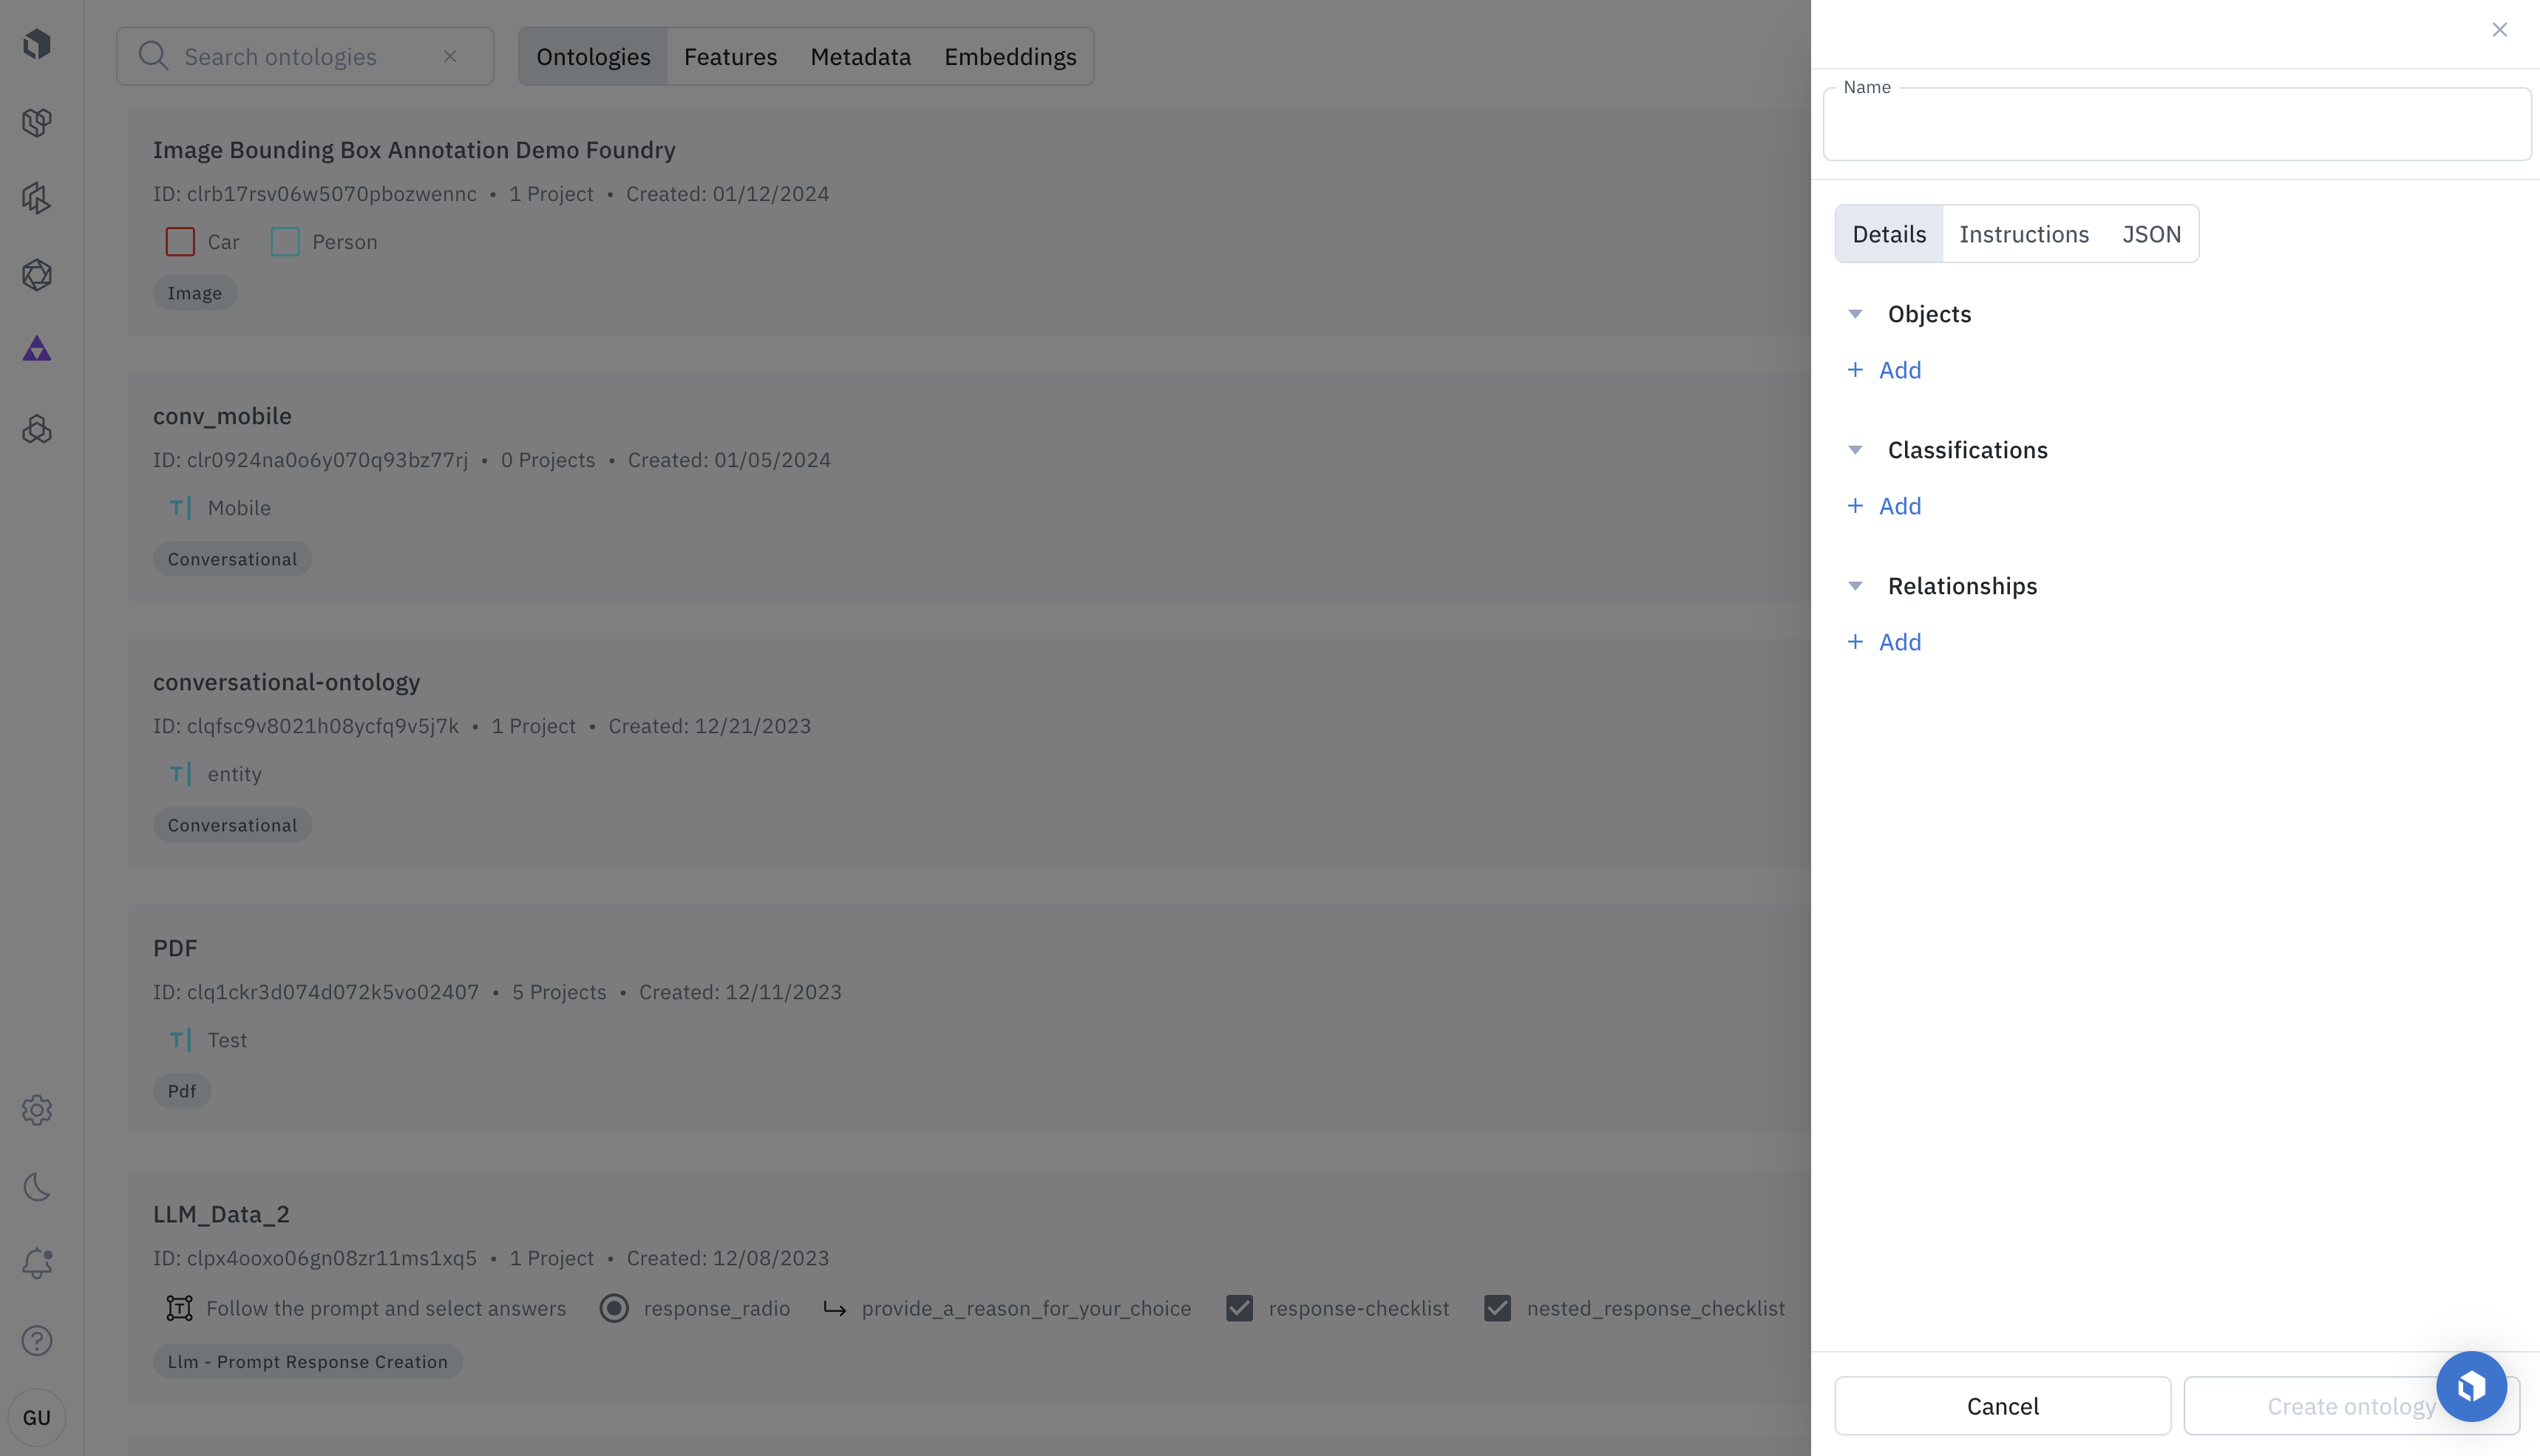2540x1456 pixels.
Task: Open the help question mark icon
Action: click(x=37, y=1341)
